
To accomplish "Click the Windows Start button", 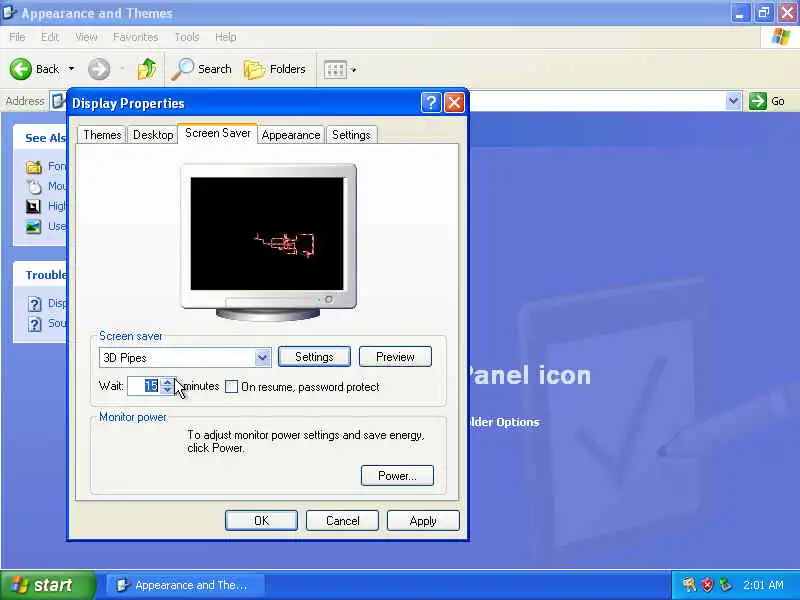I will pos(47,585).
